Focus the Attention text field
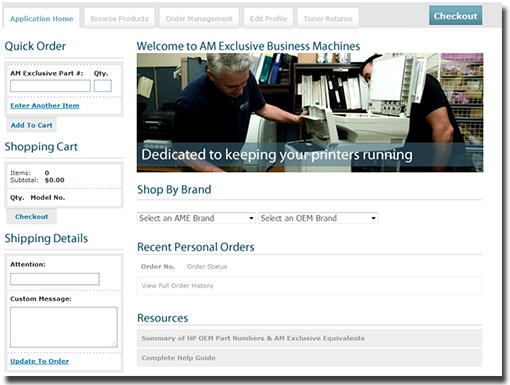Viewport: 510px width, 385px height. coord(55,279)
